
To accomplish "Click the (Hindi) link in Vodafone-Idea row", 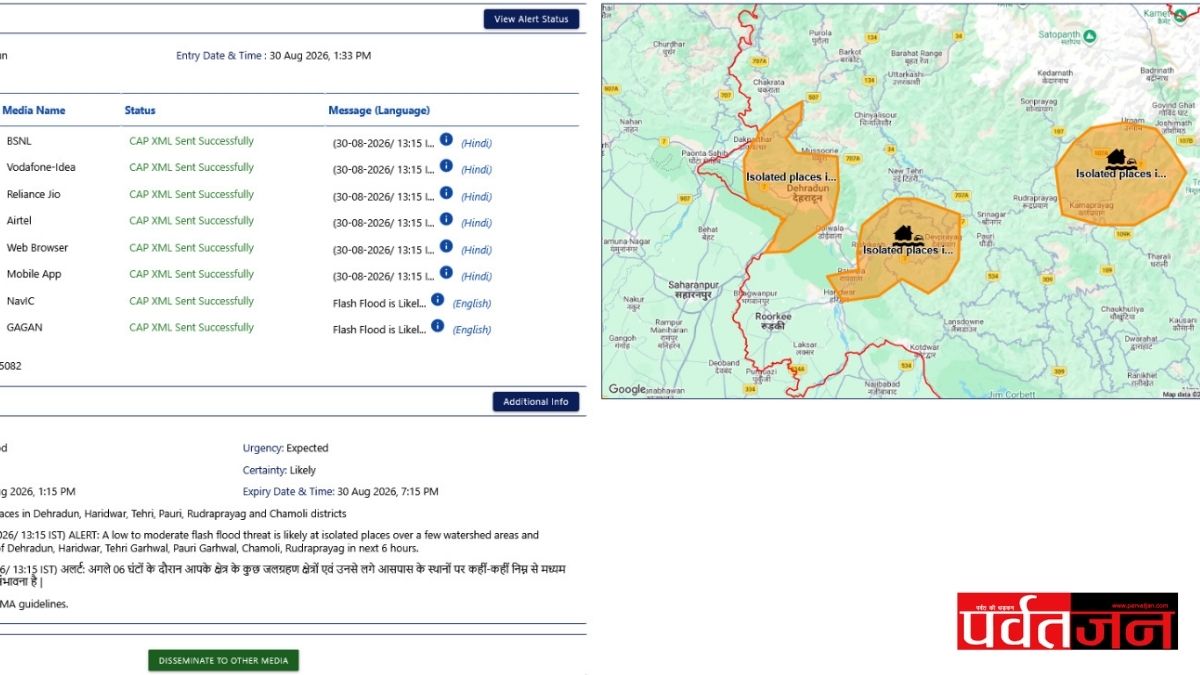I will pyautogui.click(x=476, y=170).
